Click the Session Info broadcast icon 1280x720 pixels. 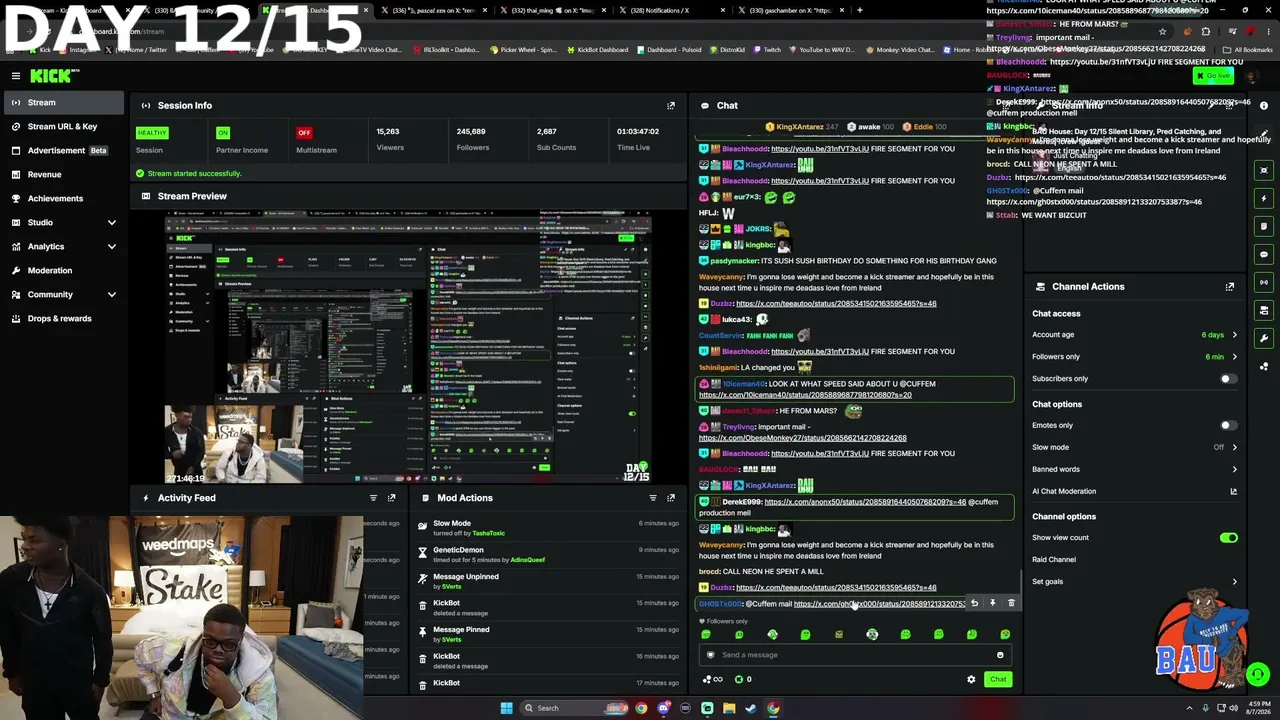coord(146,105)
